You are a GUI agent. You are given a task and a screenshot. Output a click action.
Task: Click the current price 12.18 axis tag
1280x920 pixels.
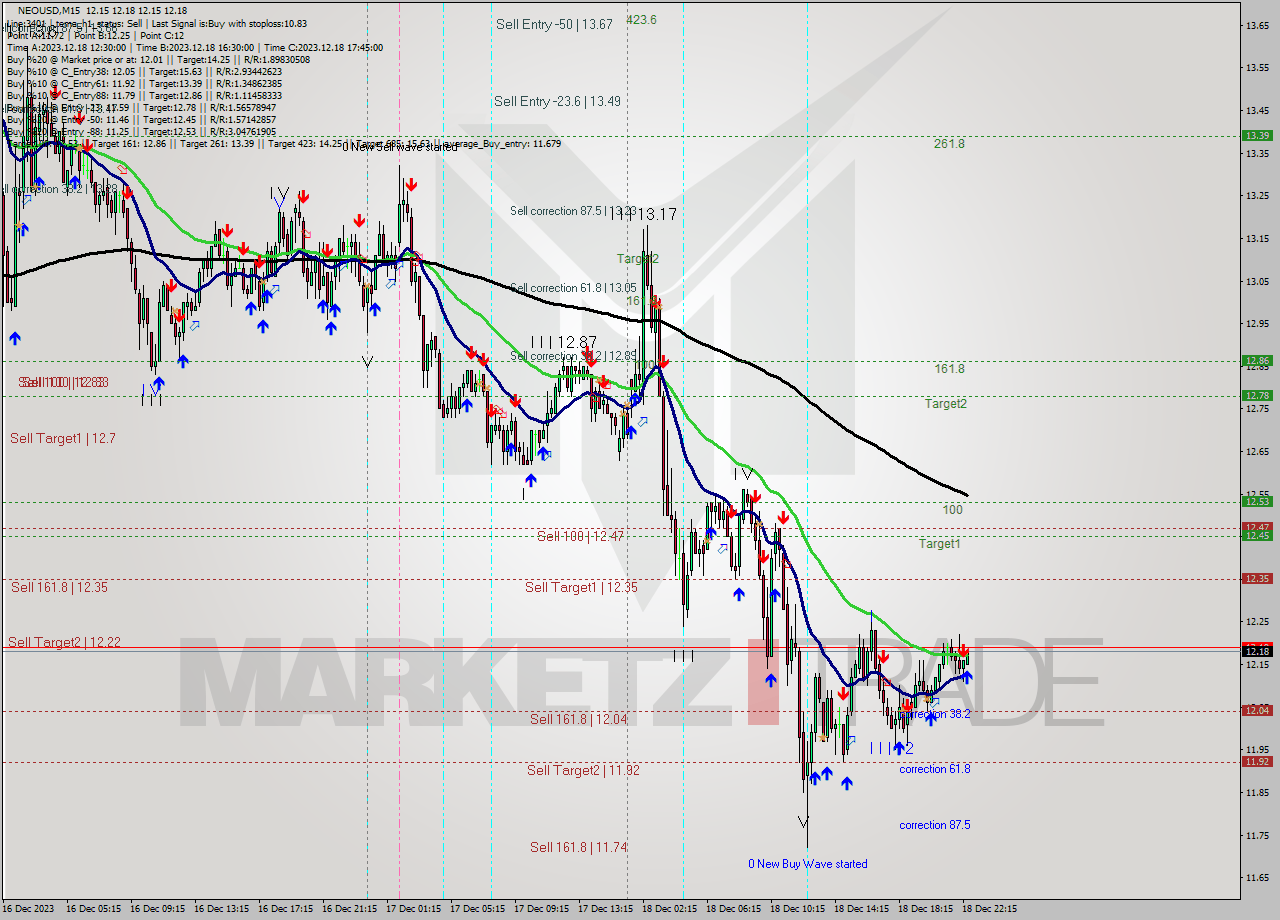(x=1257, y=651)
